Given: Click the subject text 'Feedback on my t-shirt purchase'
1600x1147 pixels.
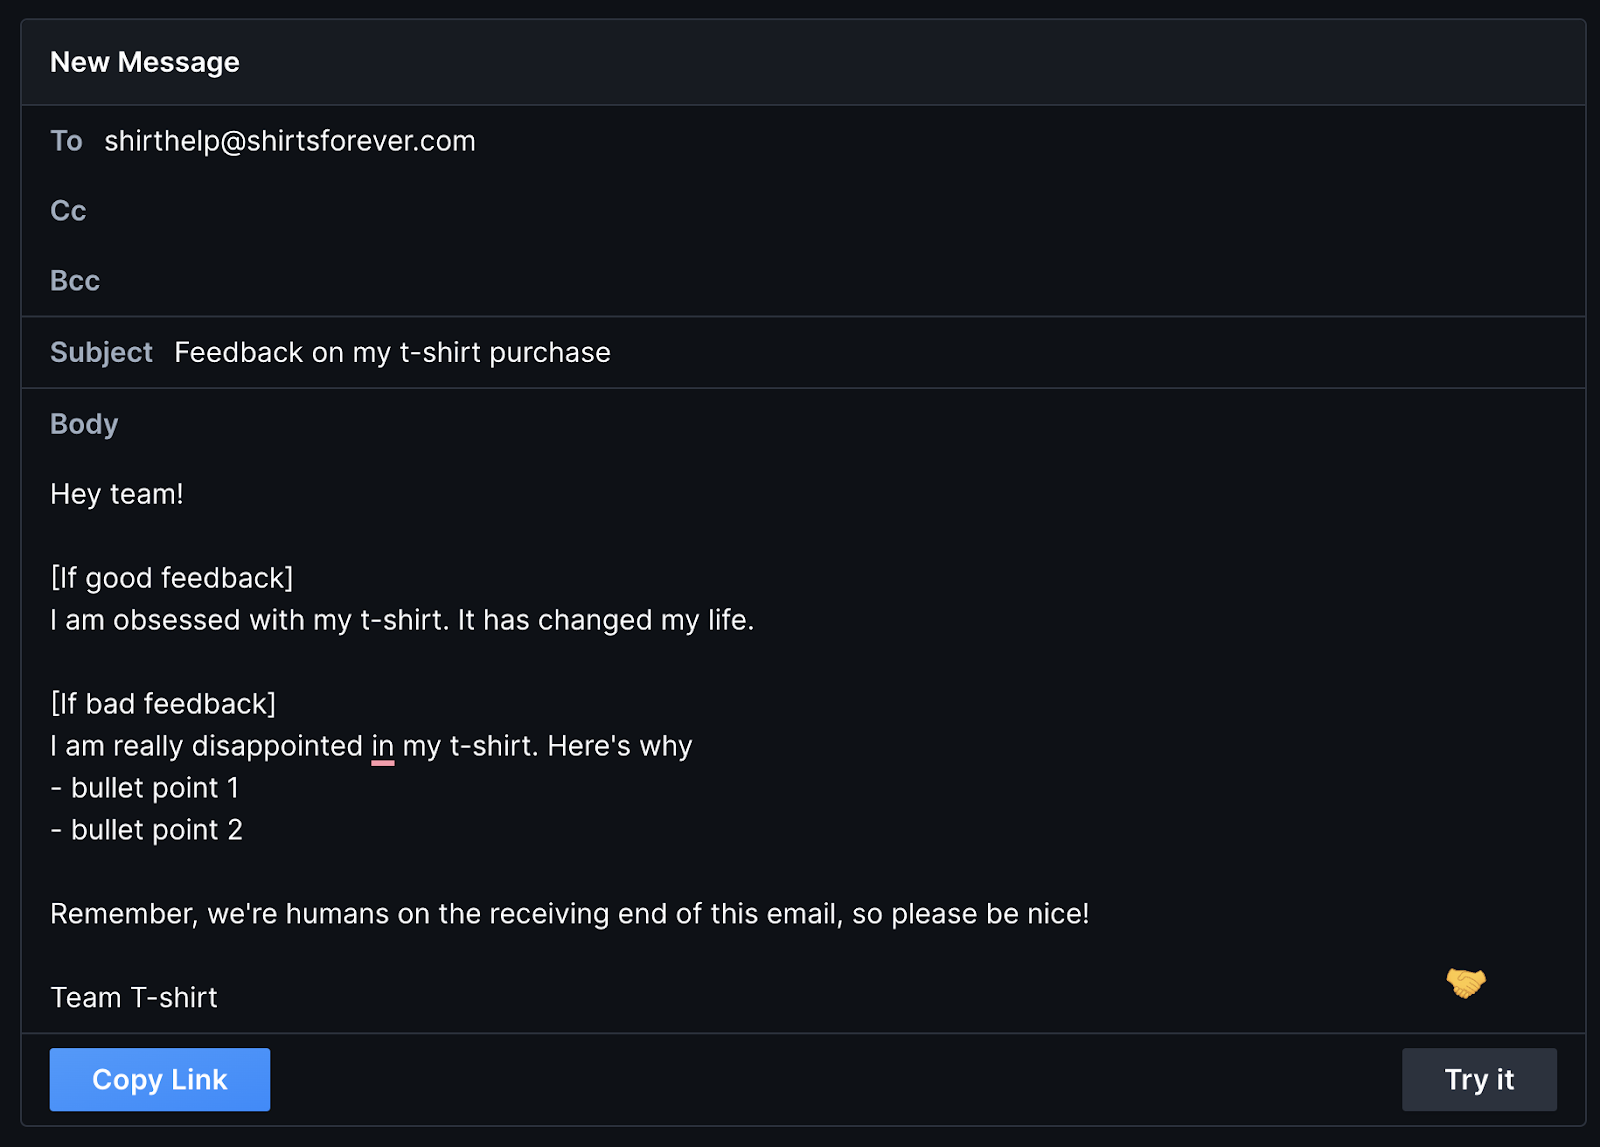Looking at the screenshot, I should coord(392,353).
